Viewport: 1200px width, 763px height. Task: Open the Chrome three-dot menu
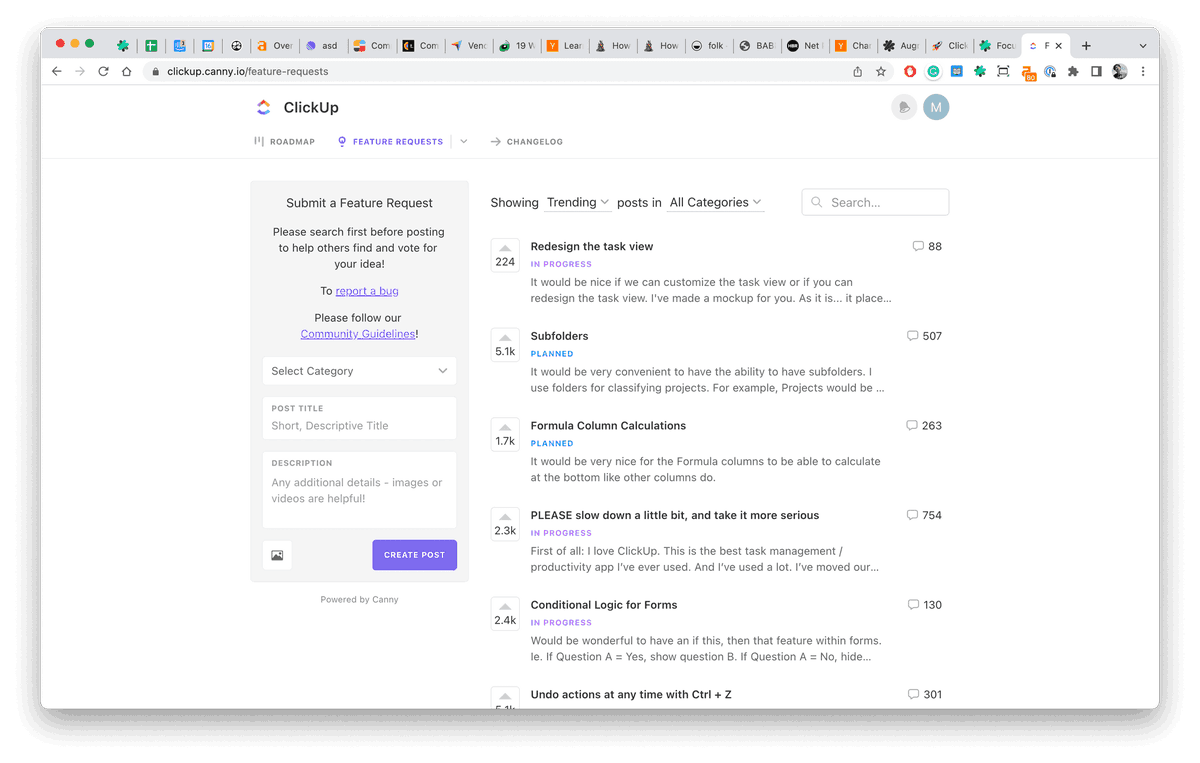(1143, 72)
